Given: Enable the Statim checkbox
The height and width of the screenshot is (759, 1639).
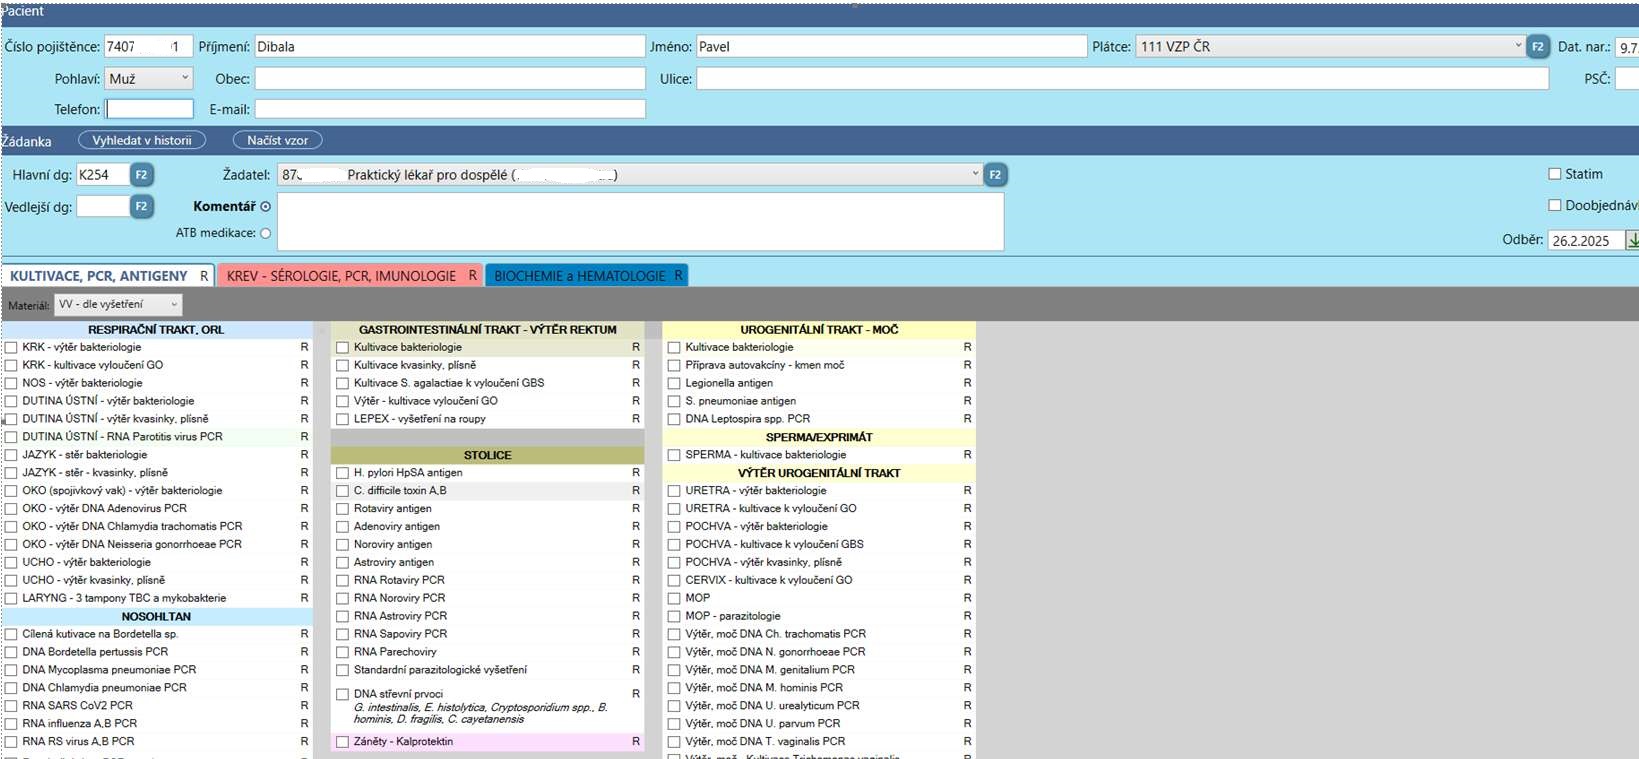Looking at the screenshot, I should (1554, 174).
